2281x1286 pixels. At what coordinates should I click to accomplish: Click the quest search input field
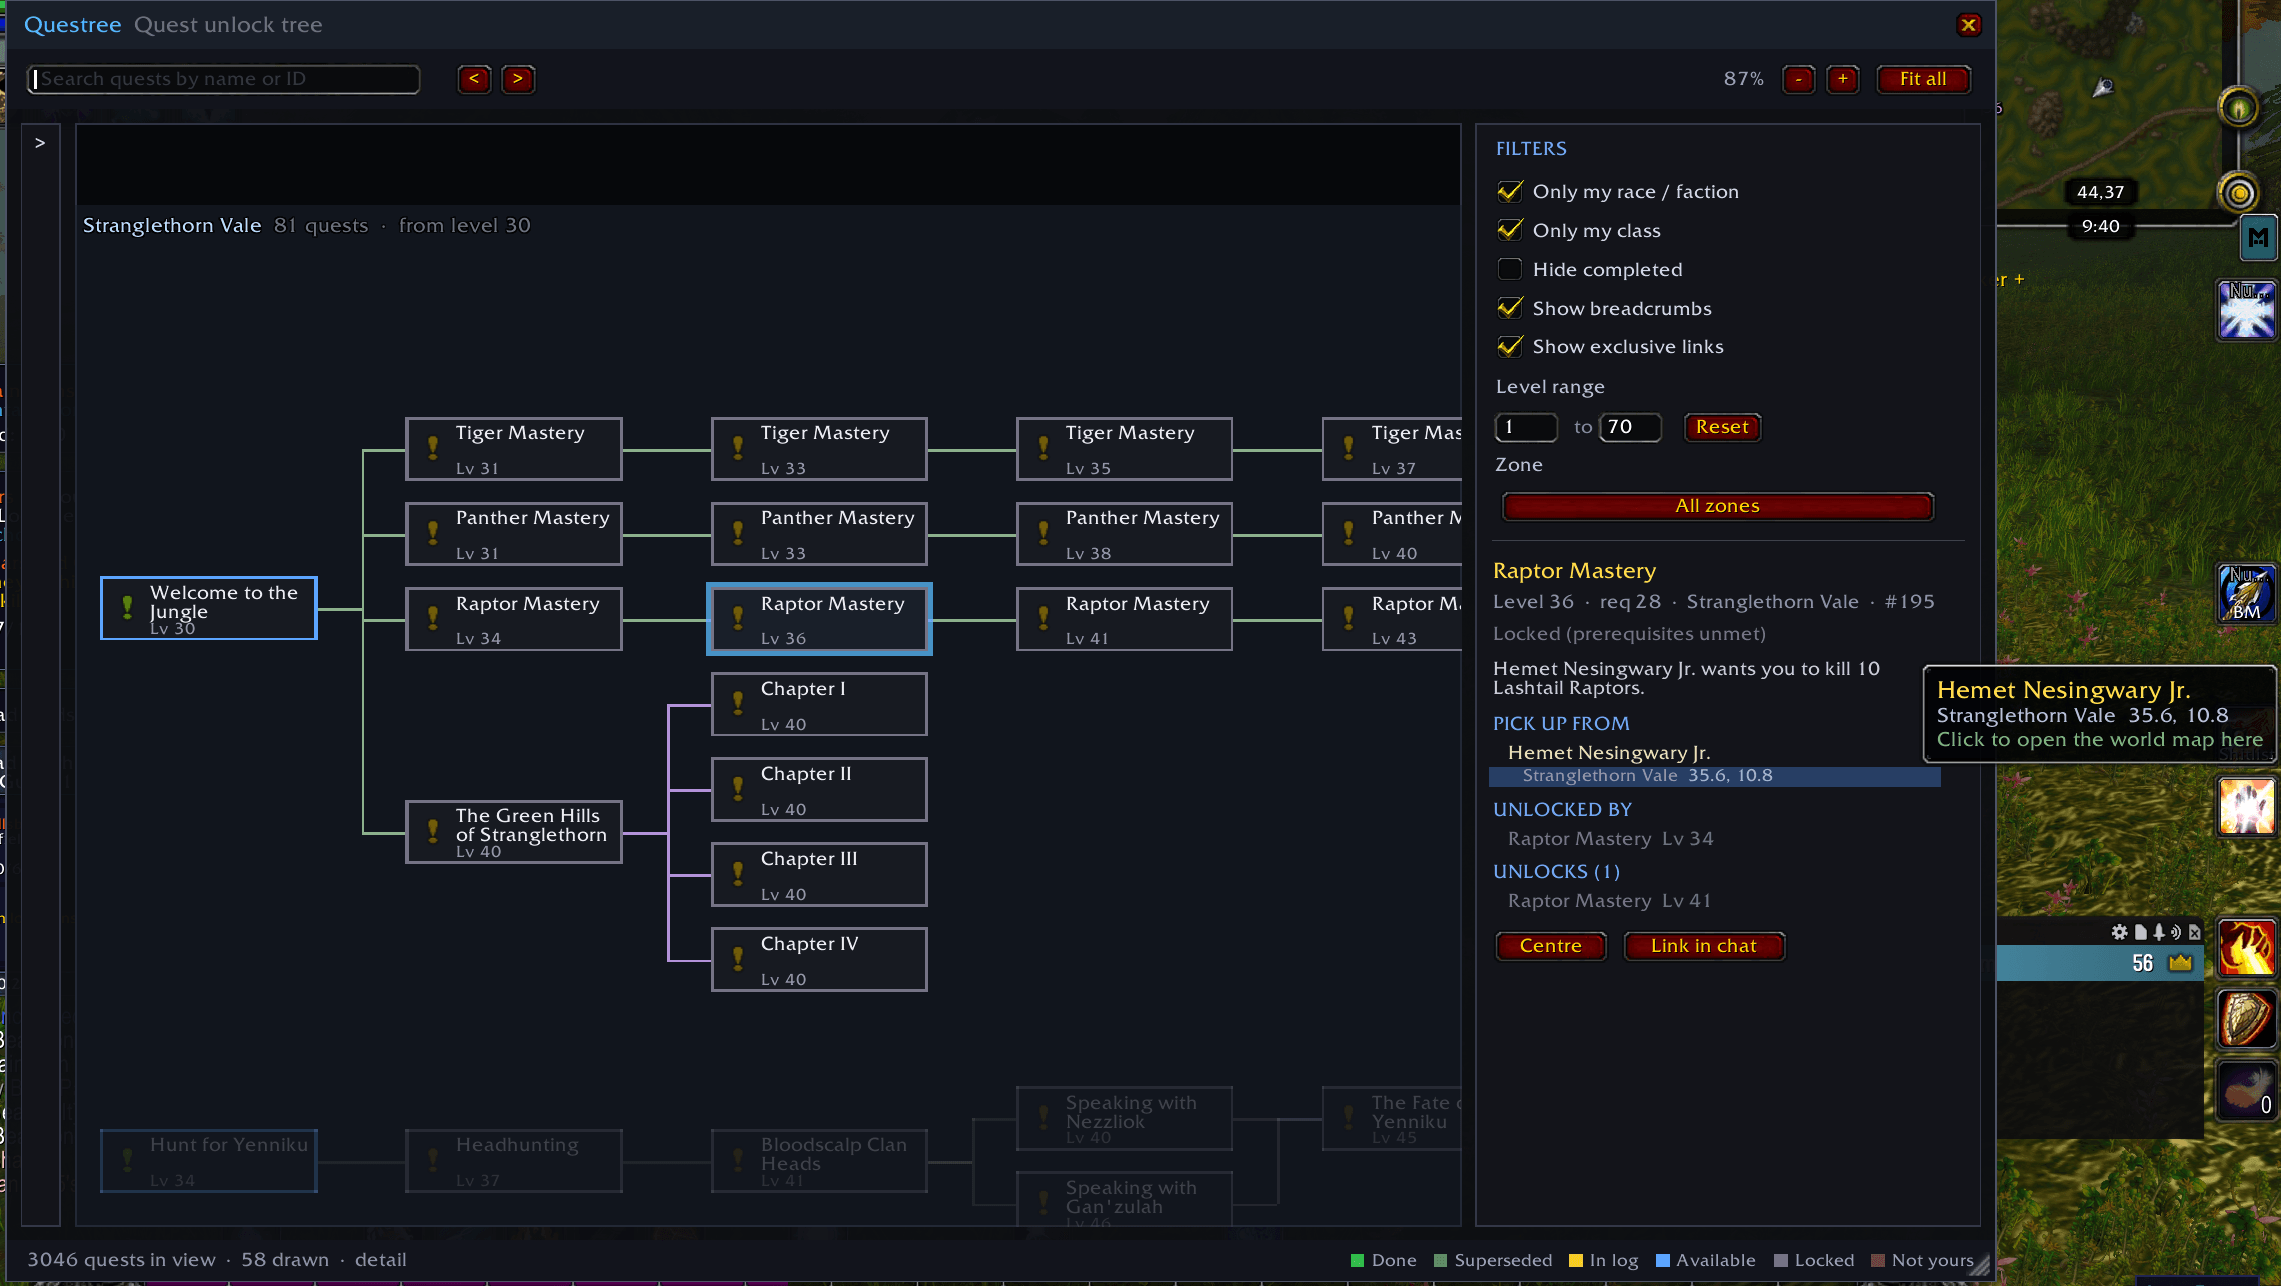[224, 79]
